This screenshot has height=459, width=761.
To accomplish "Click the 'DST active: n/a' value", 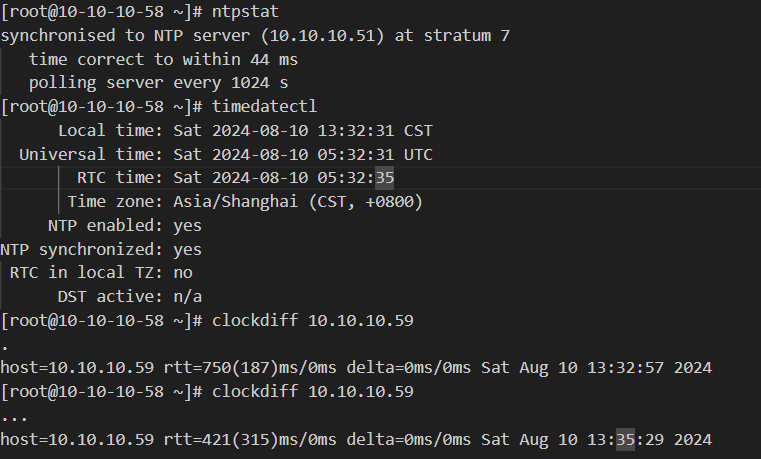I will point(187,296).
